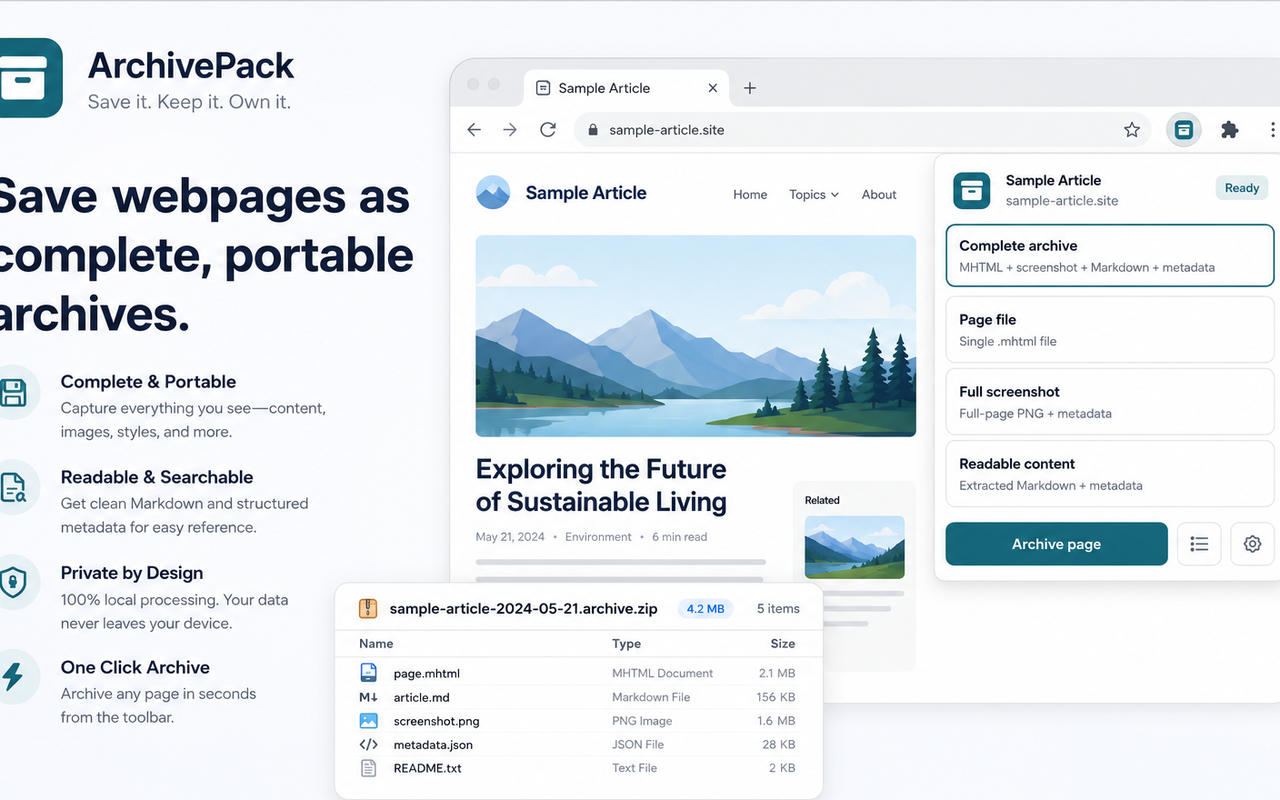Click the Readable & Searchable document icon
This screenshot has height=800, width=1280.
[15, 487]
